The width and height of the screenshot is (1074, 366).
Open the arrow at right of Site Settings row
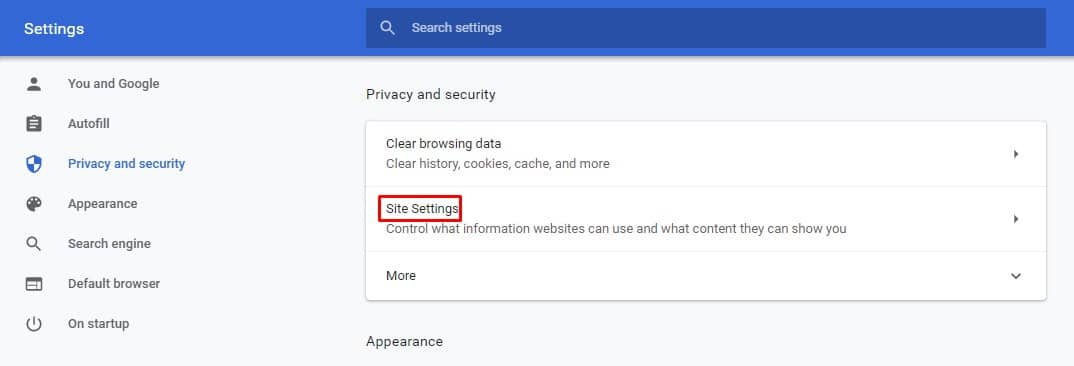pos(1016,219)
